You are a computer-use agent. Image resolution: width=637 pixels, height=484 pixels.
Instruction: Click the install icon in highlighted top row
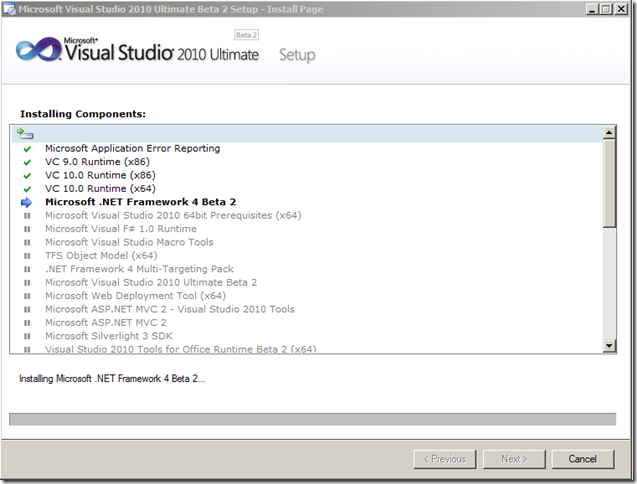25,133
